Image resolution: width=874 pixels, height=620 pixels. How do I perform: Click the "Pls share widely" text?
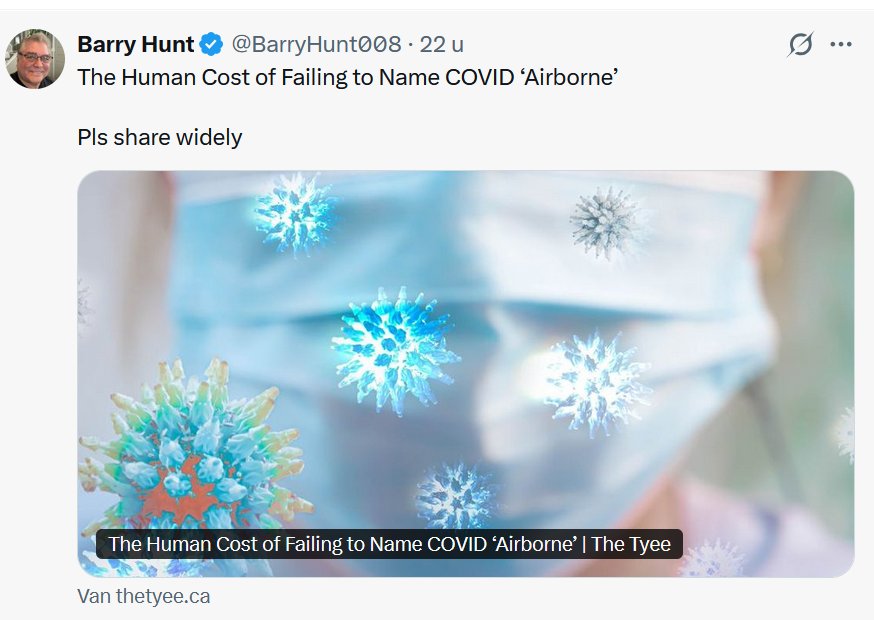(x=160, y=137)
